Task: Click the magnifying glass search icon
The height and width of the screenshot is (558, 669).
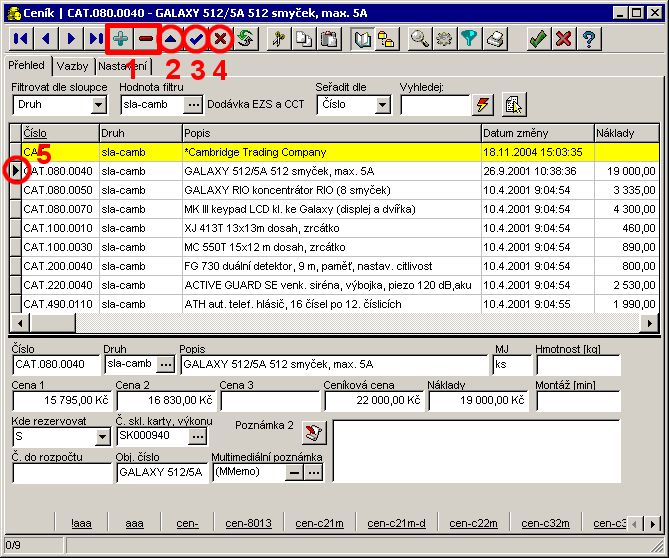Action: point(420,39)
